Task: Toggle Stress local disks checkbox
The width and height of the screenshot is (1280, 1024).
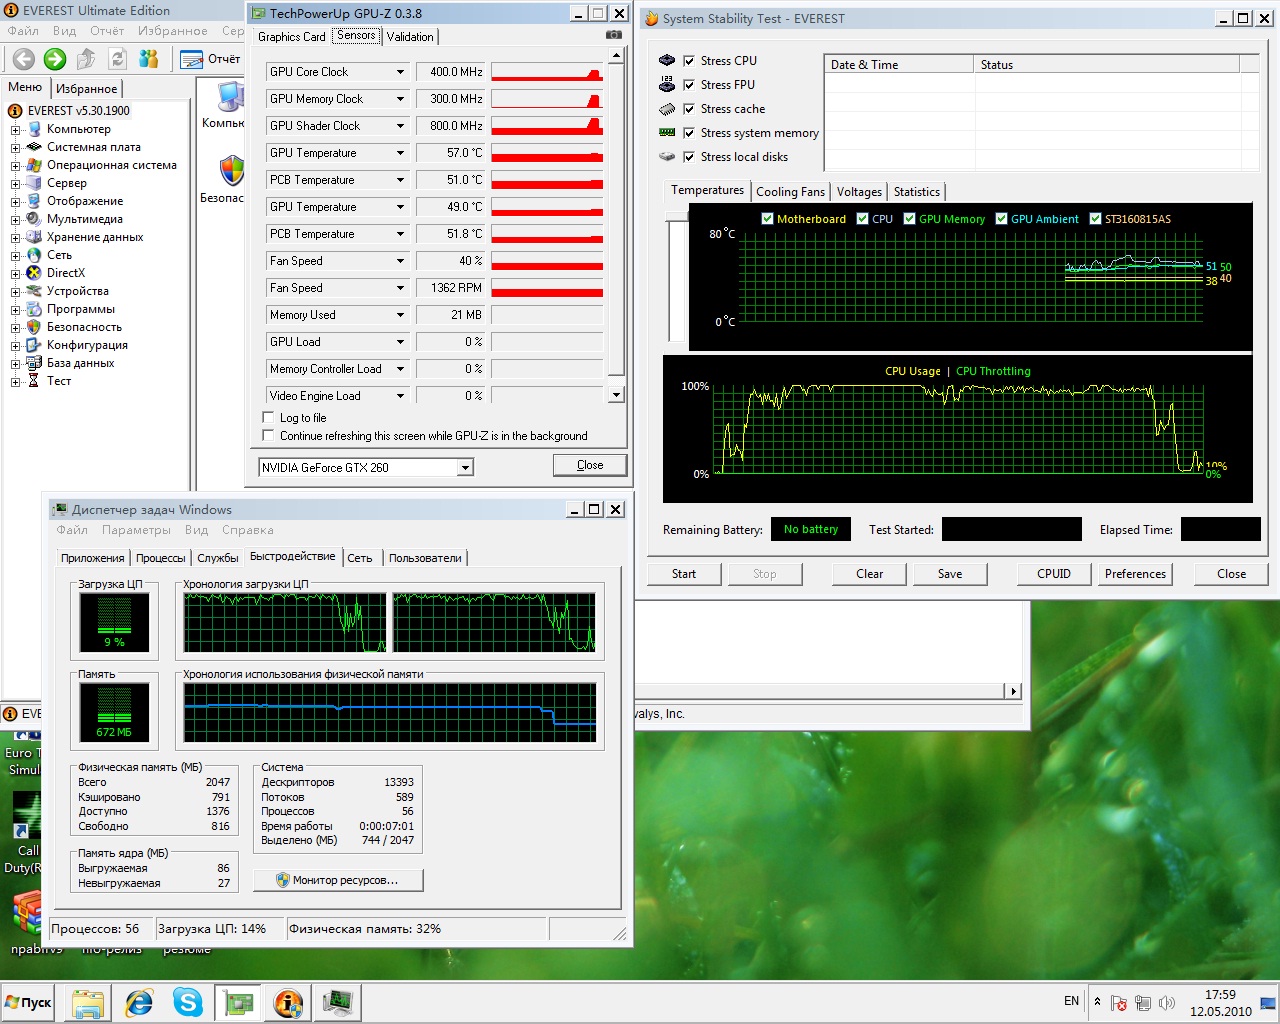Action: pyautogui.click(x=689, y=157)
